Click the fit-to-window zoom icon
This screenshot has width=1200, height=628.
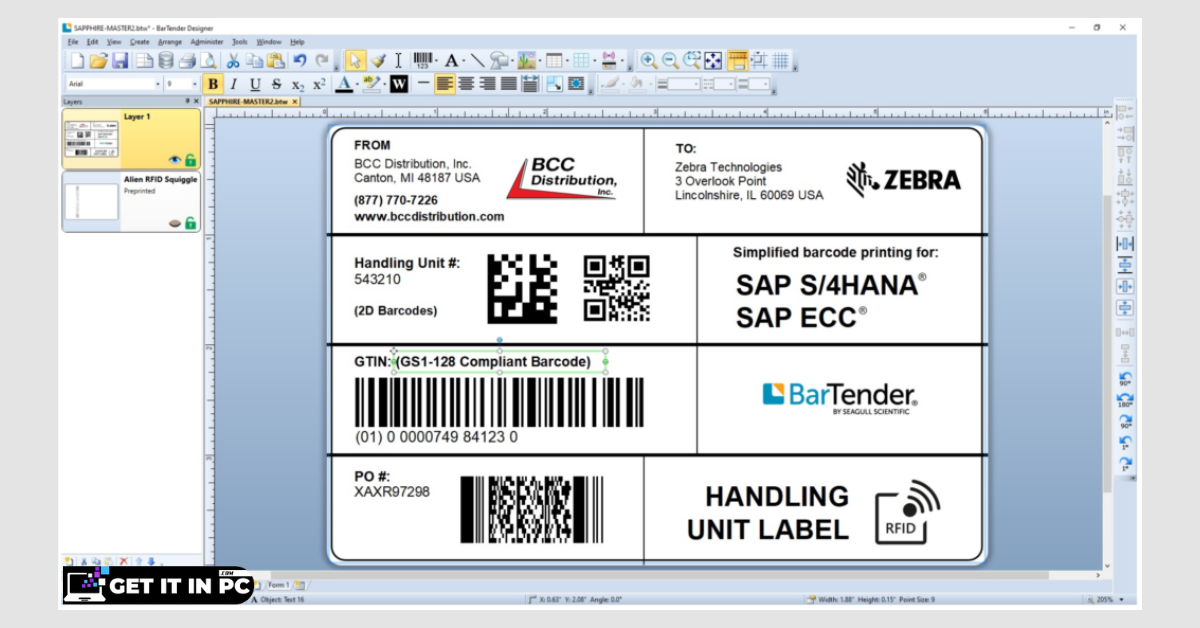click(x=713, y=61)
